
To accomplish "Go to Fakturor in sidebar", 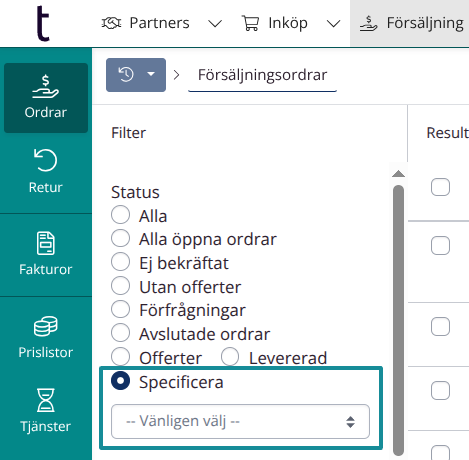I will 46,254.
